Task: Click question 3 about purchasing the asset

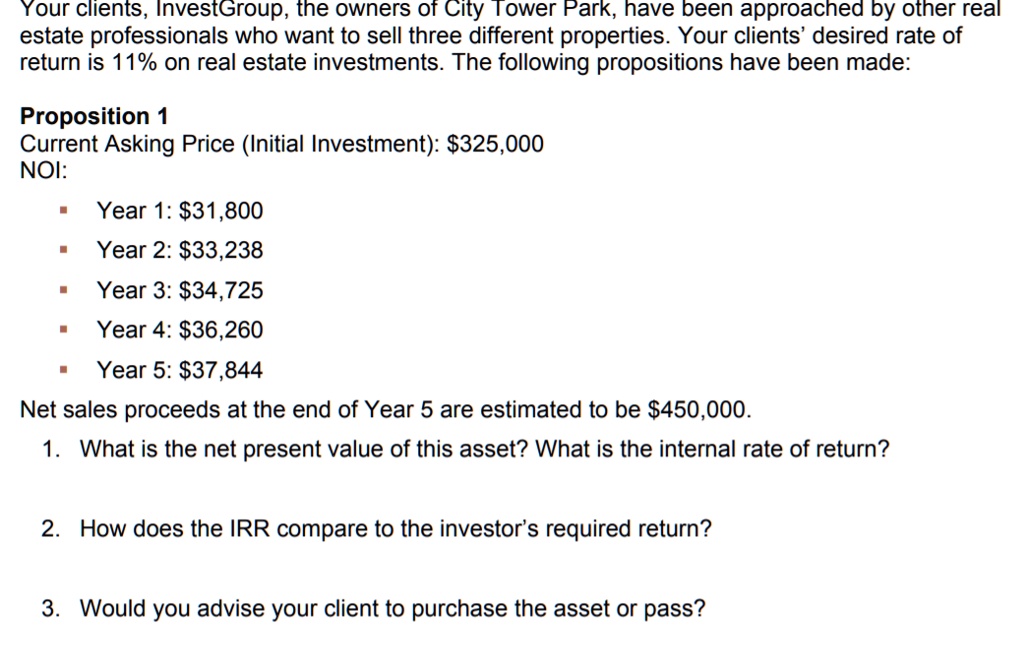Action: (374, 608)
